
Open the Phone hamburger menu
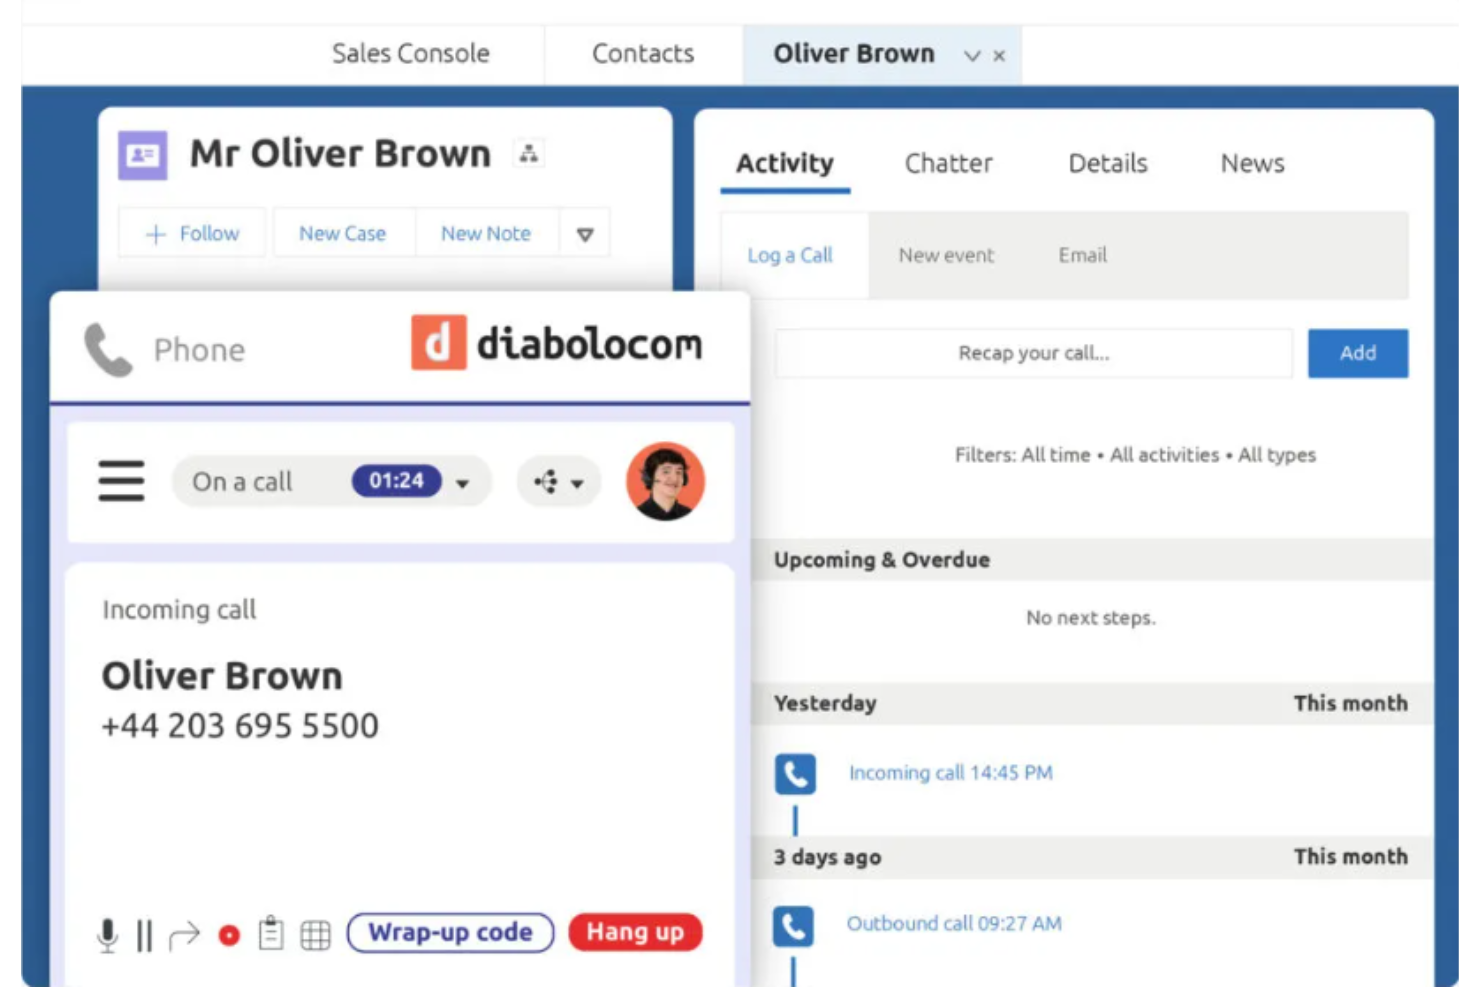coord(120,481)
